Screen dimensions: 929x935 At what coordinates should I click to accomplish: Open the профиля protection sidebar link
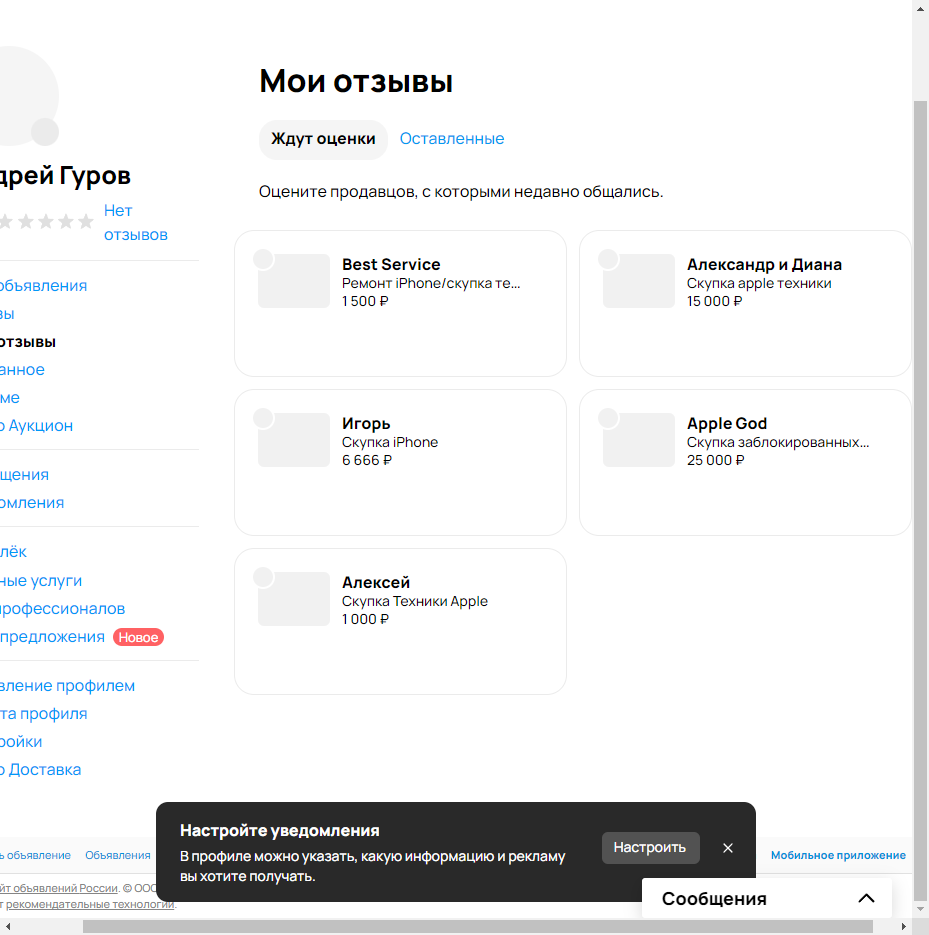pyautogui.click(x=44, y=714)
